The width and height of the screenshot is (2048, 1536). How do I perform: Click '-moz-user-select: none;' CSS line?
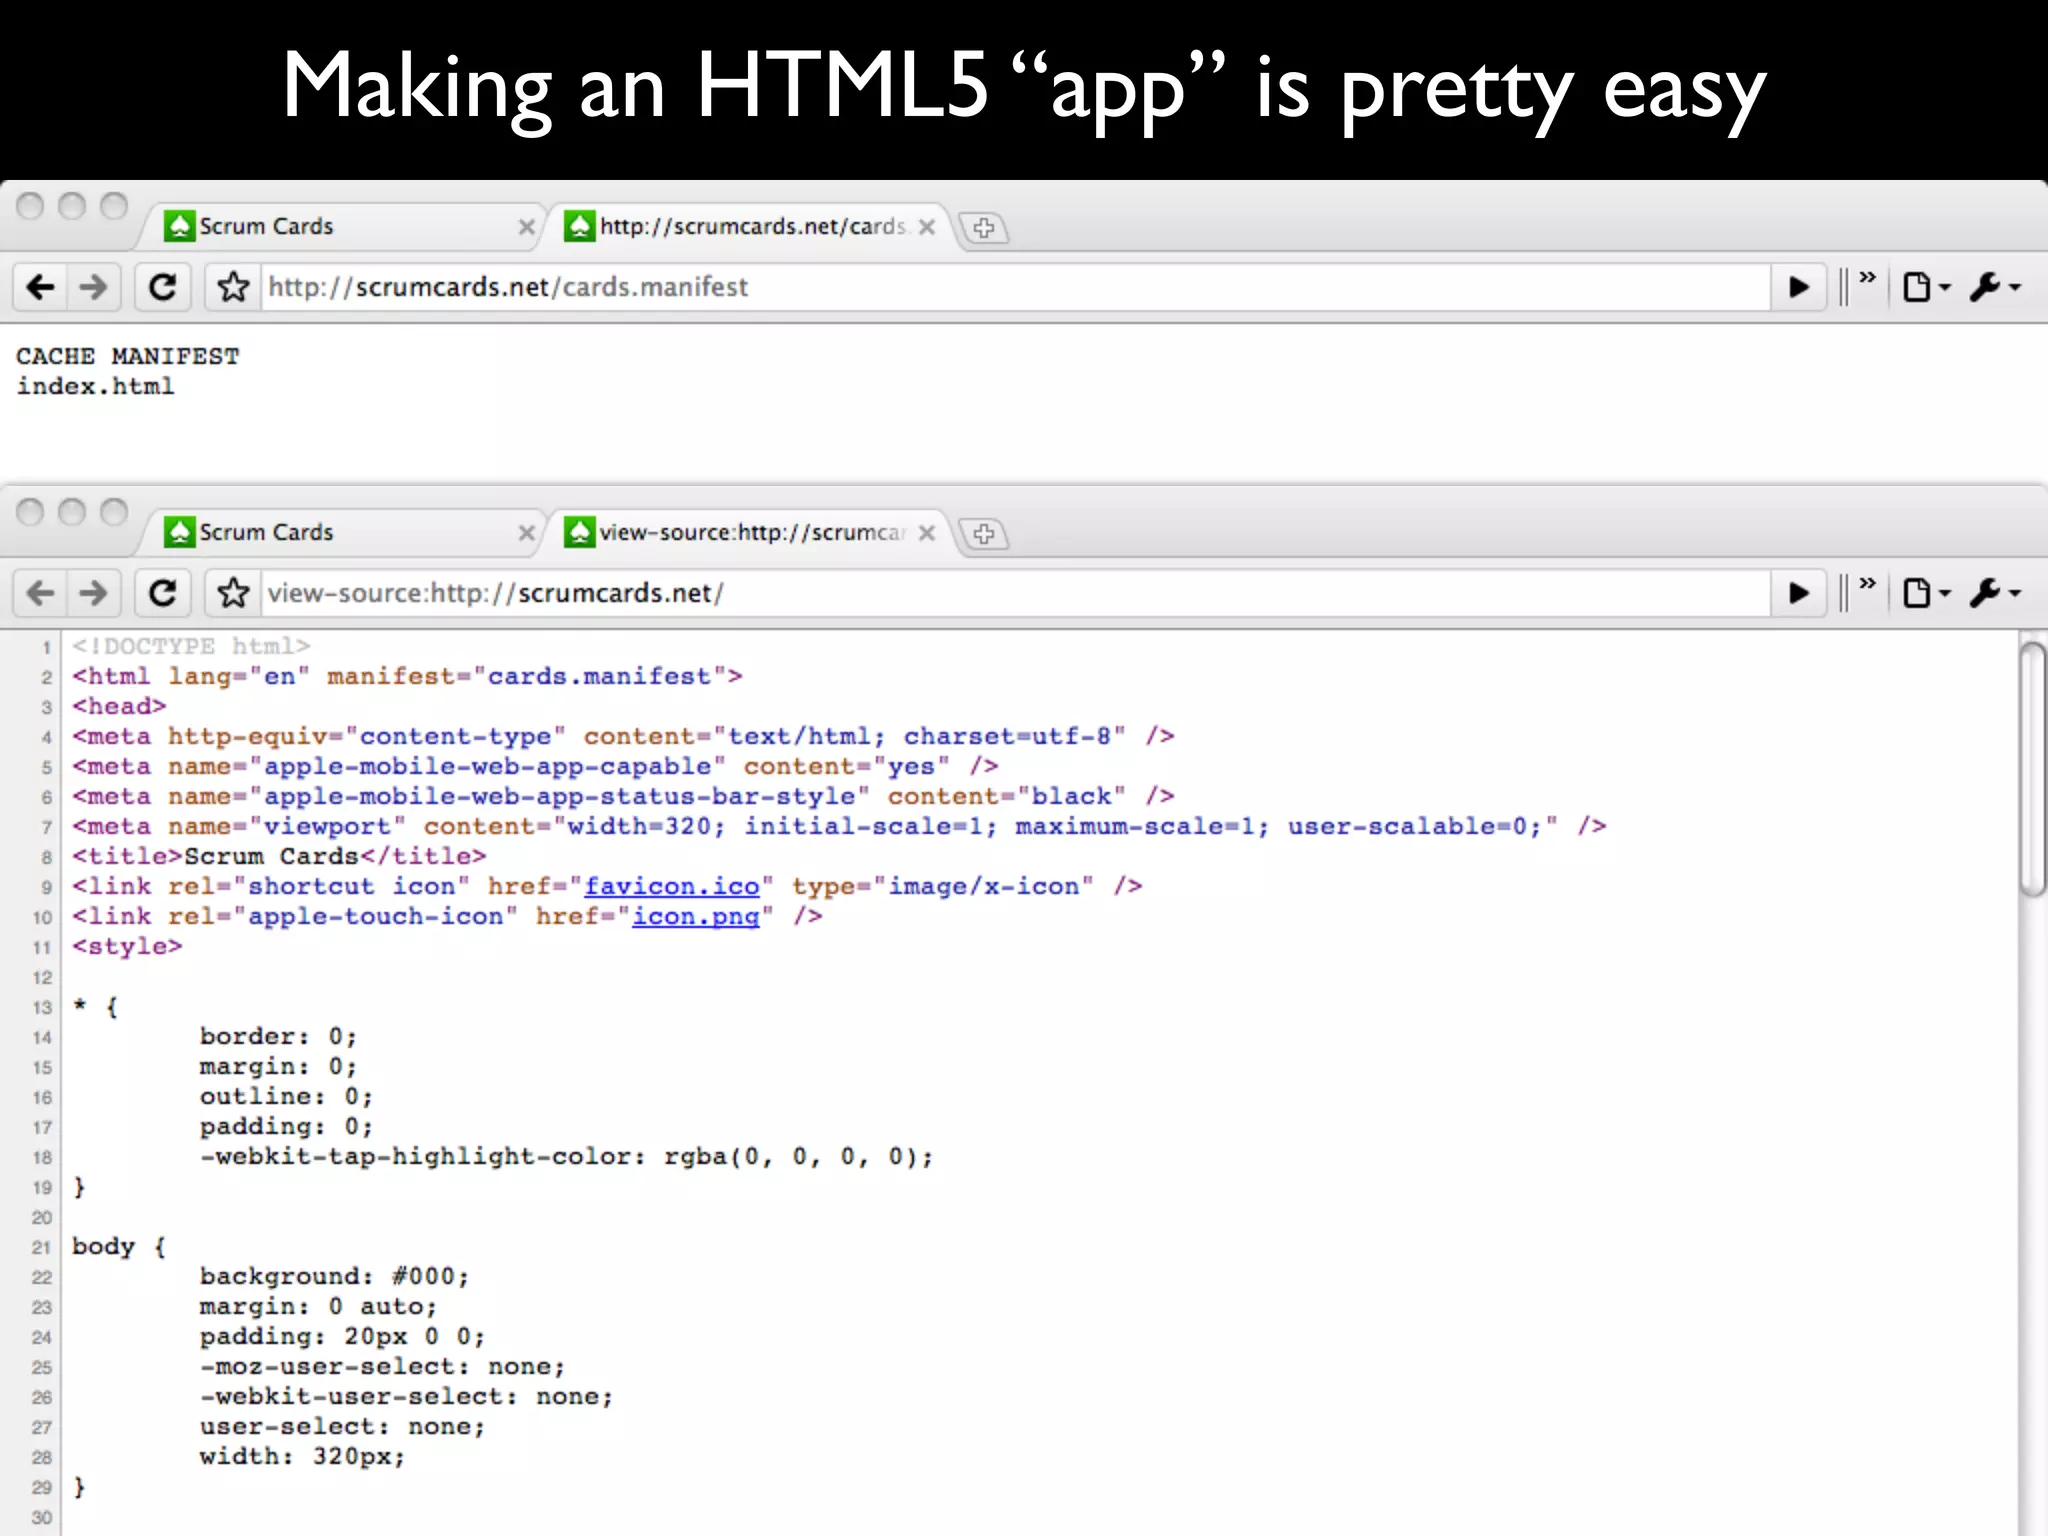382,1367
